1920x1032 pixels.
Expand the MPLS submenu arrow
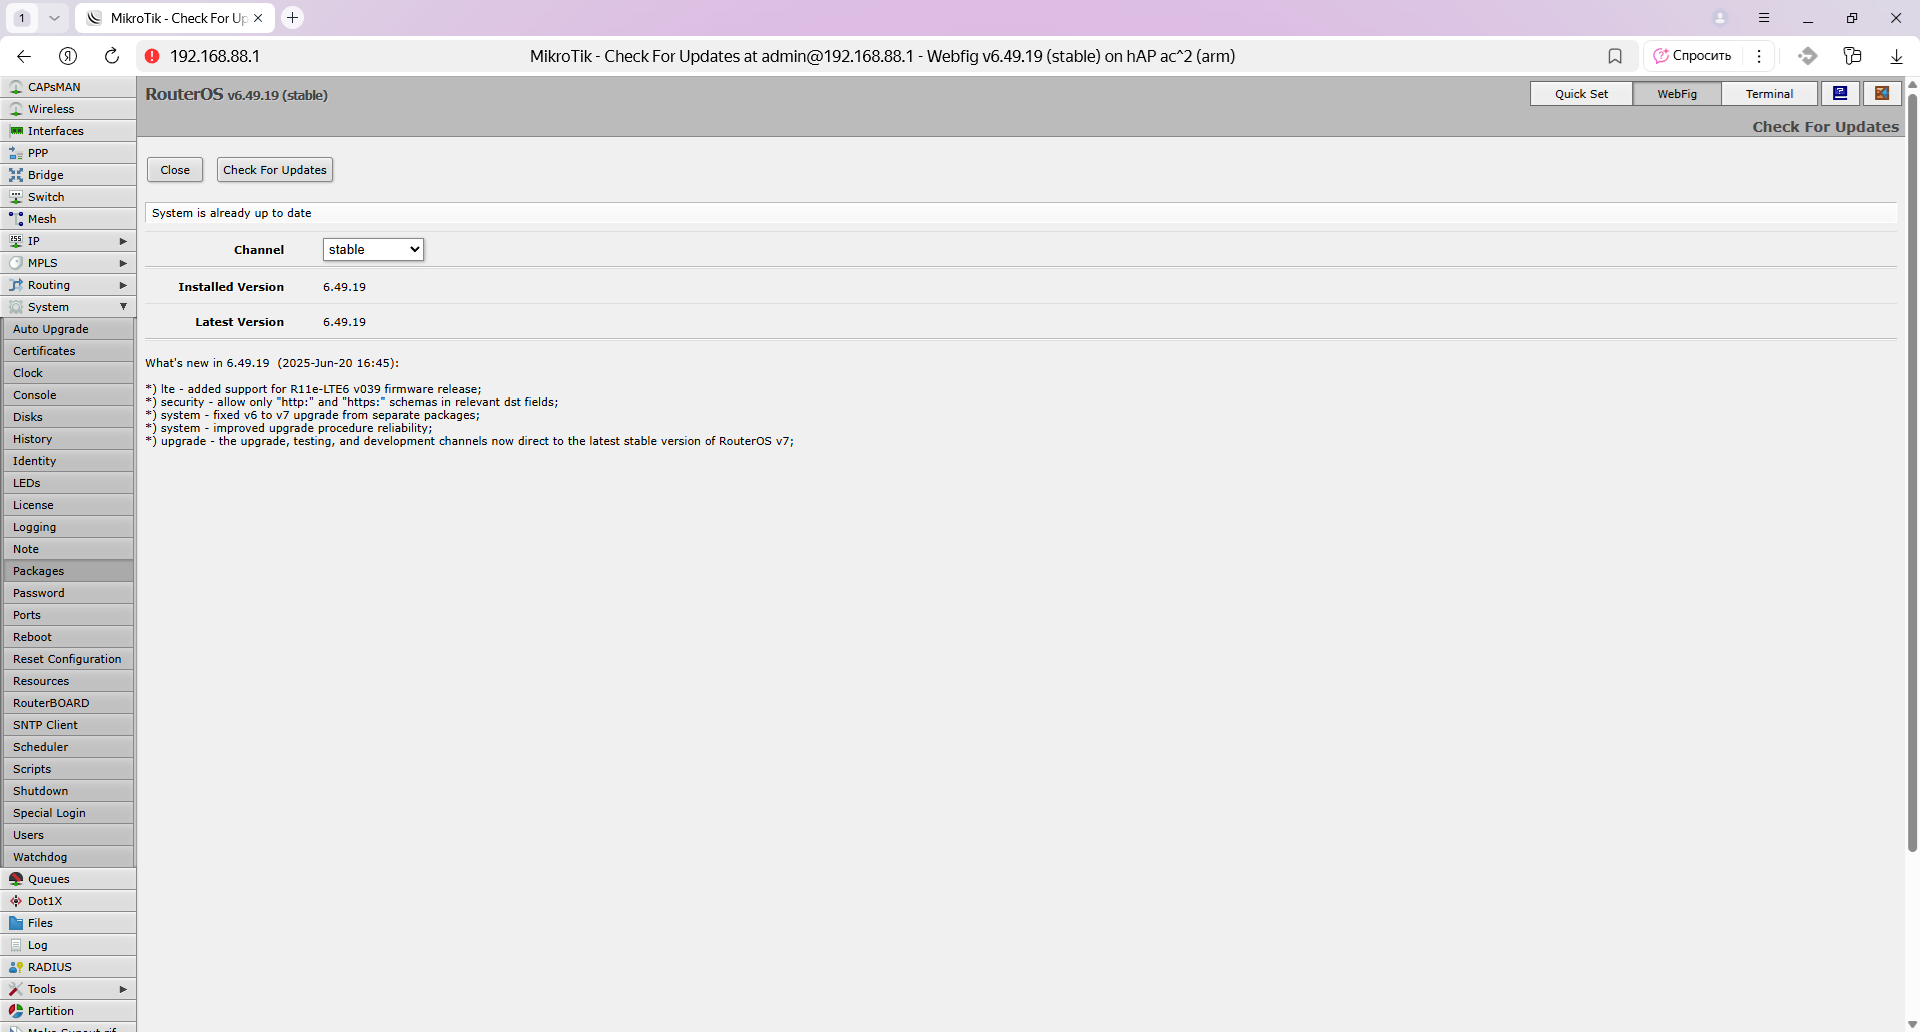123,263
